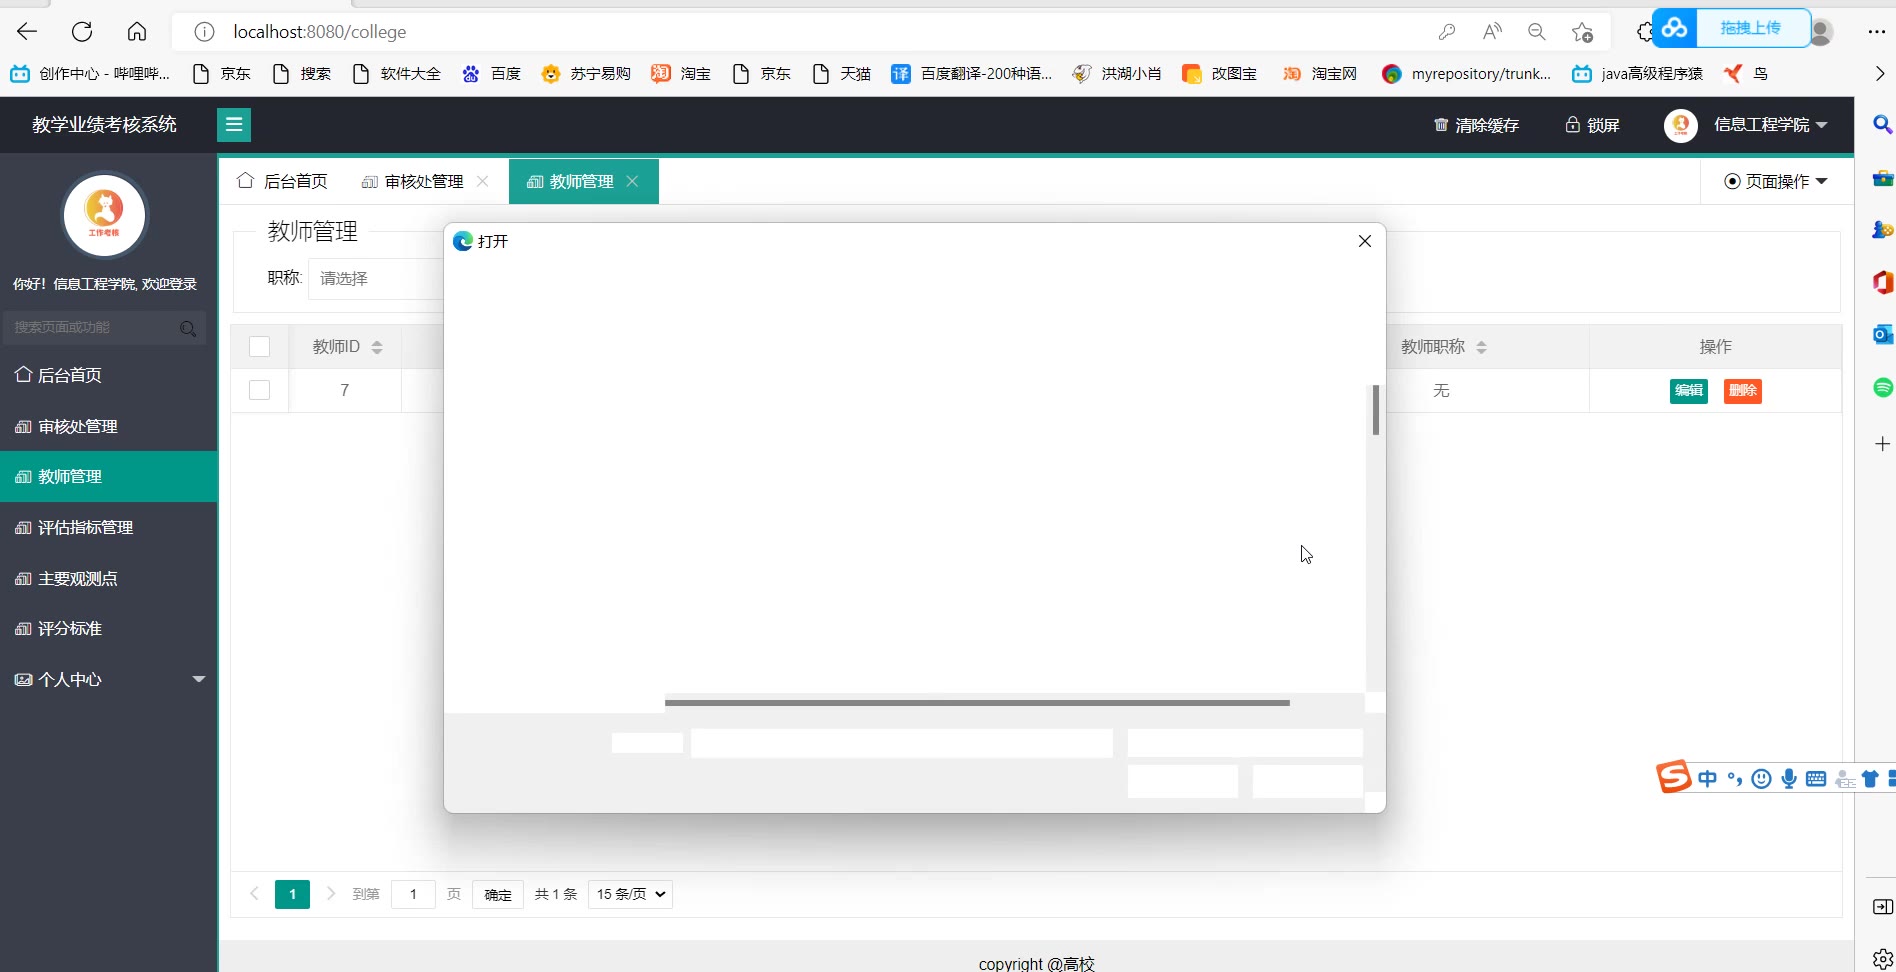Click the browser back arrow
Image resolution: width=1896 pixels, height=972 pixels.
tap(27, 32)
